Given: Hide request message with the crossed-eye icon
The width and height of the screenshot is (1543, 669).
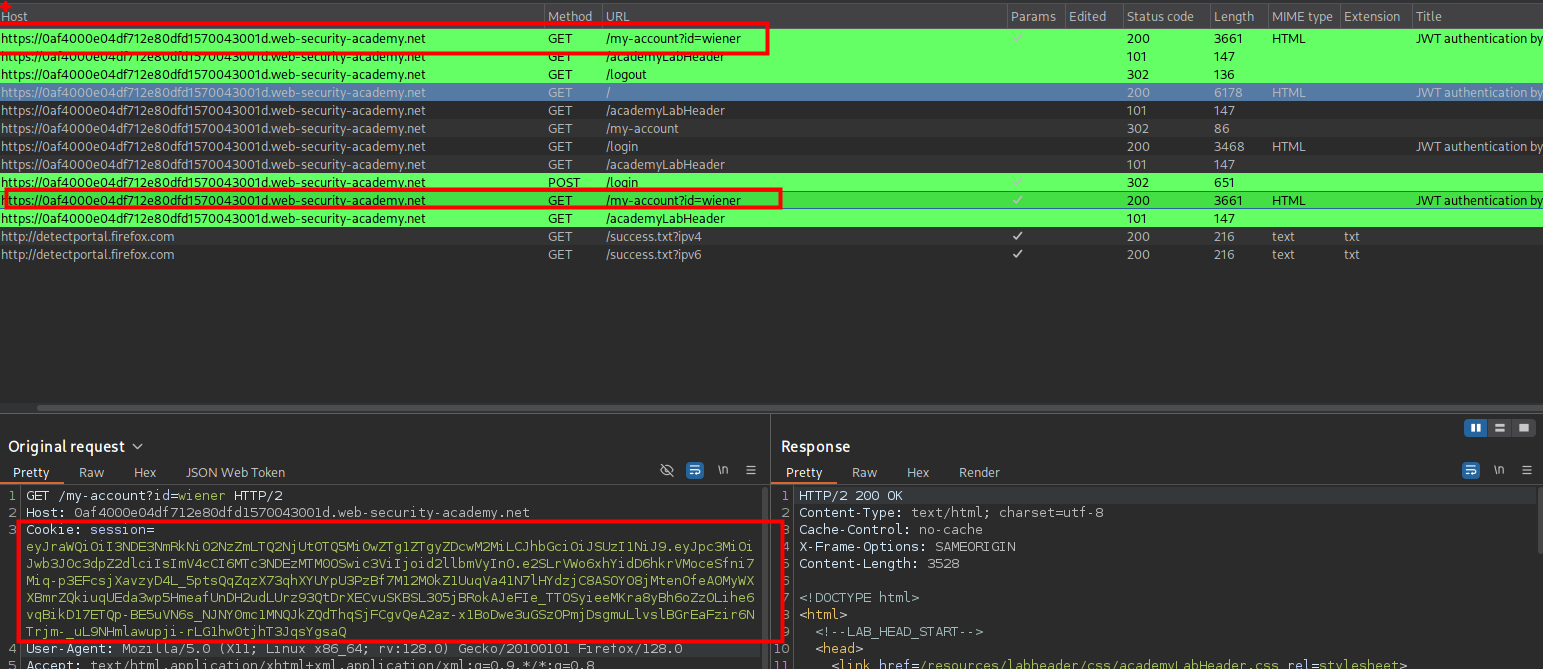Looking at the screenshot, I should tap(667, 470).
